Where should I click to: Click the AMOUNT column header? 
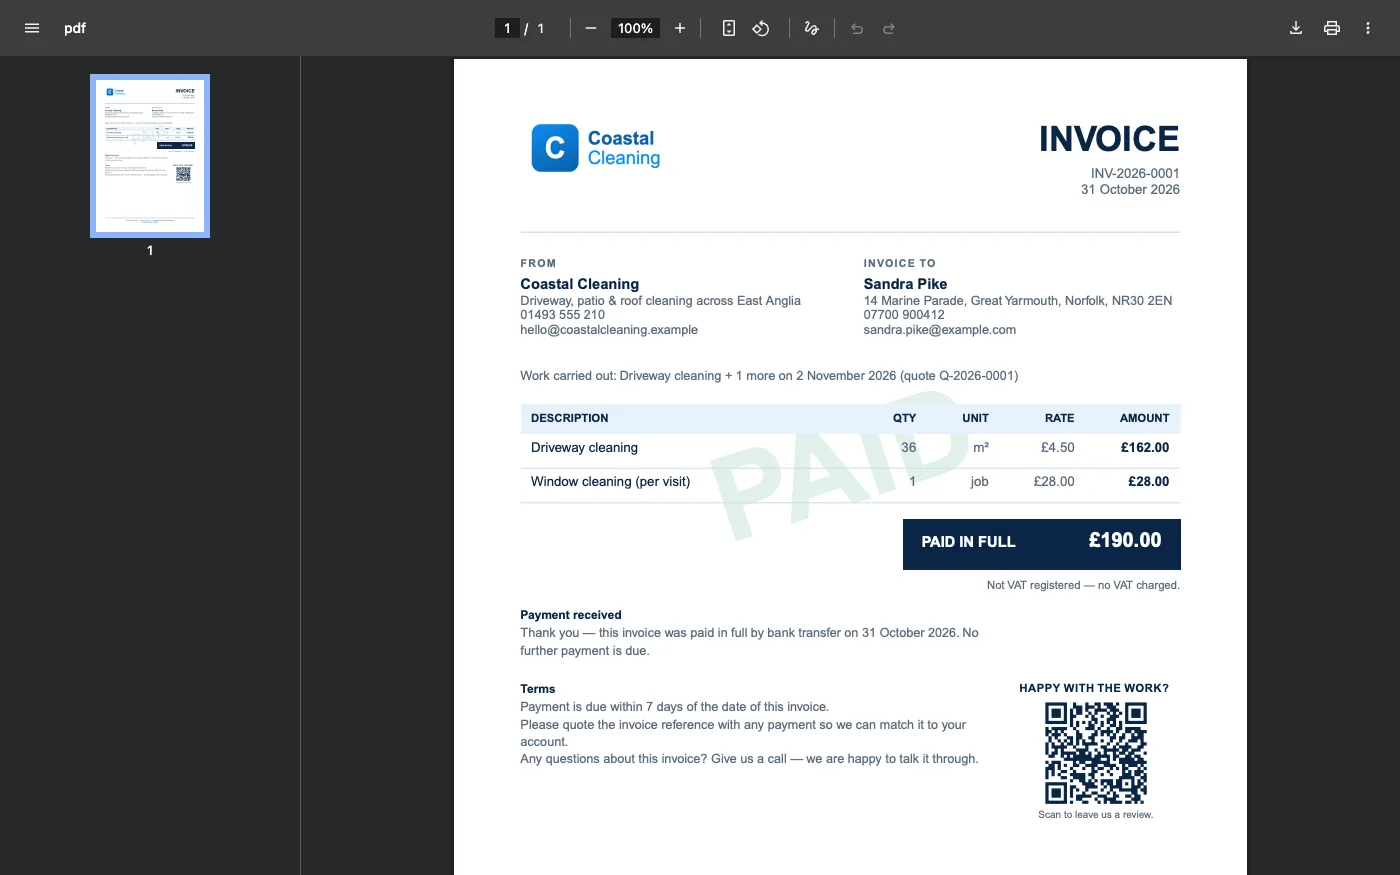1144,418
